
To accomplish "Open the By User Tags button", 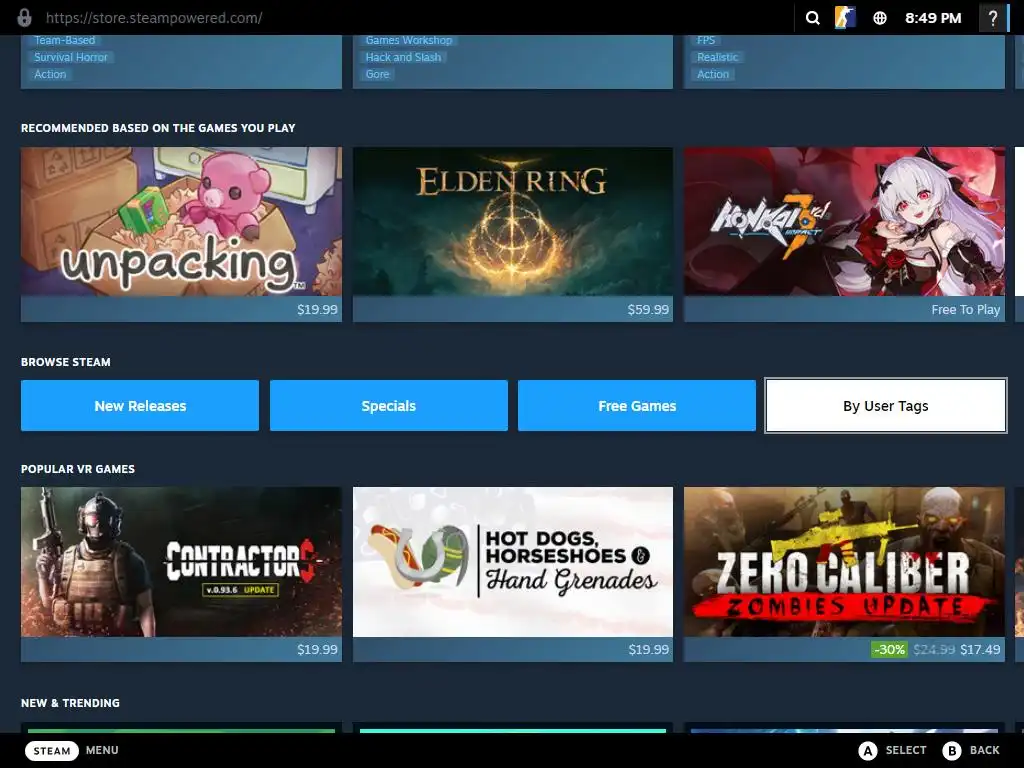I will 886,406.
